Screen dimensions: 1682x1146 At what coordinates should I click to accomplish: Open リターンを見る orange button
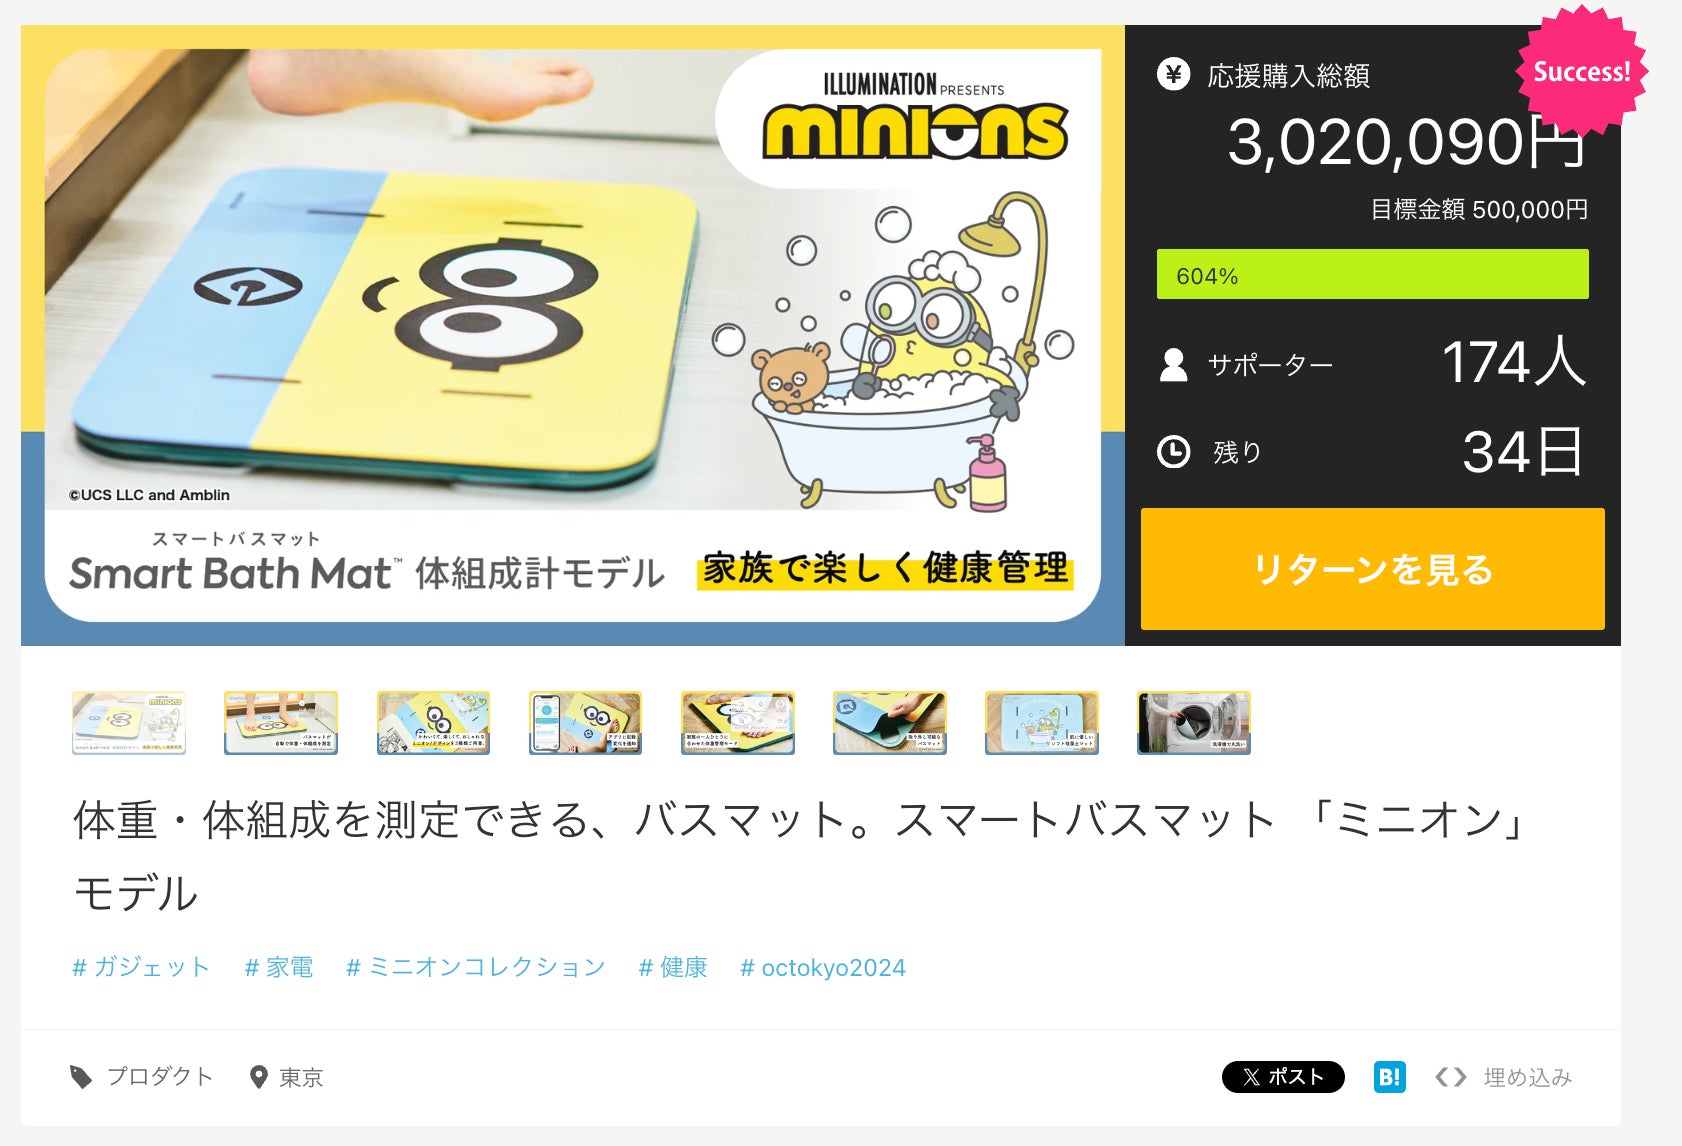(1372, 569)
